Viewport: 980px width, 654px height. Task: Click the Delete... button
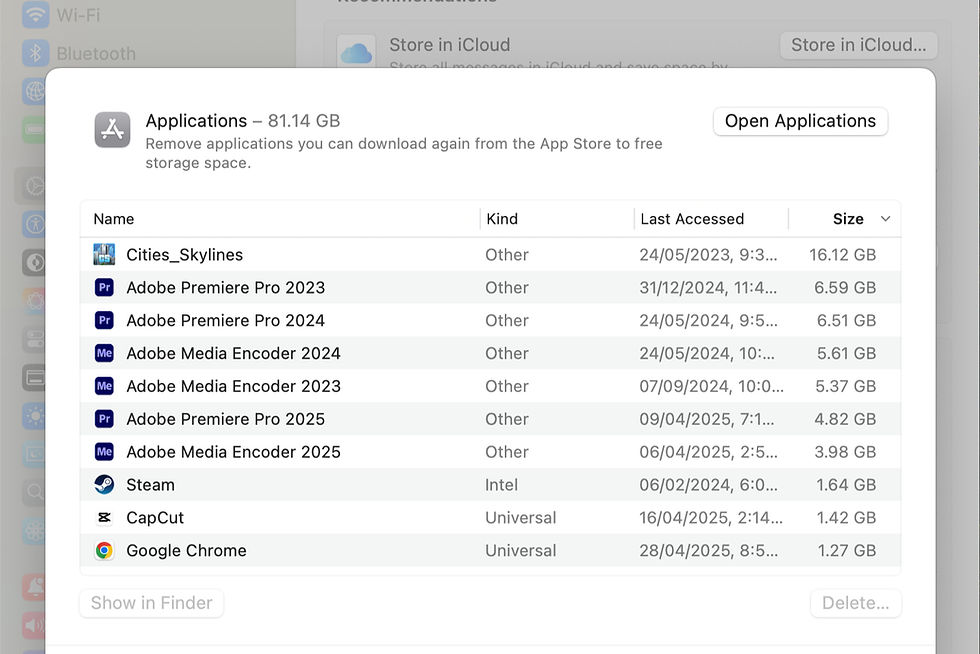[x=856, y=603]
